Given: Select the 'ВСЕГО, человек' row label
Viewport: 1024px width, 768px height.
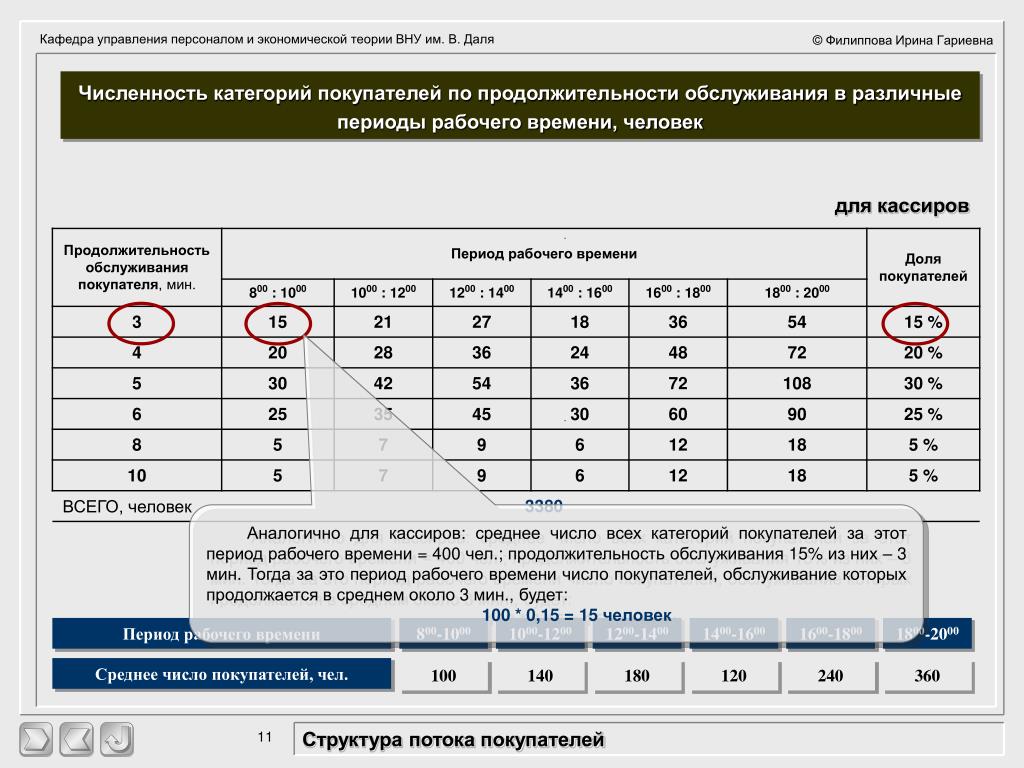Looking at the screenshot, I should (x=127, y=507).
